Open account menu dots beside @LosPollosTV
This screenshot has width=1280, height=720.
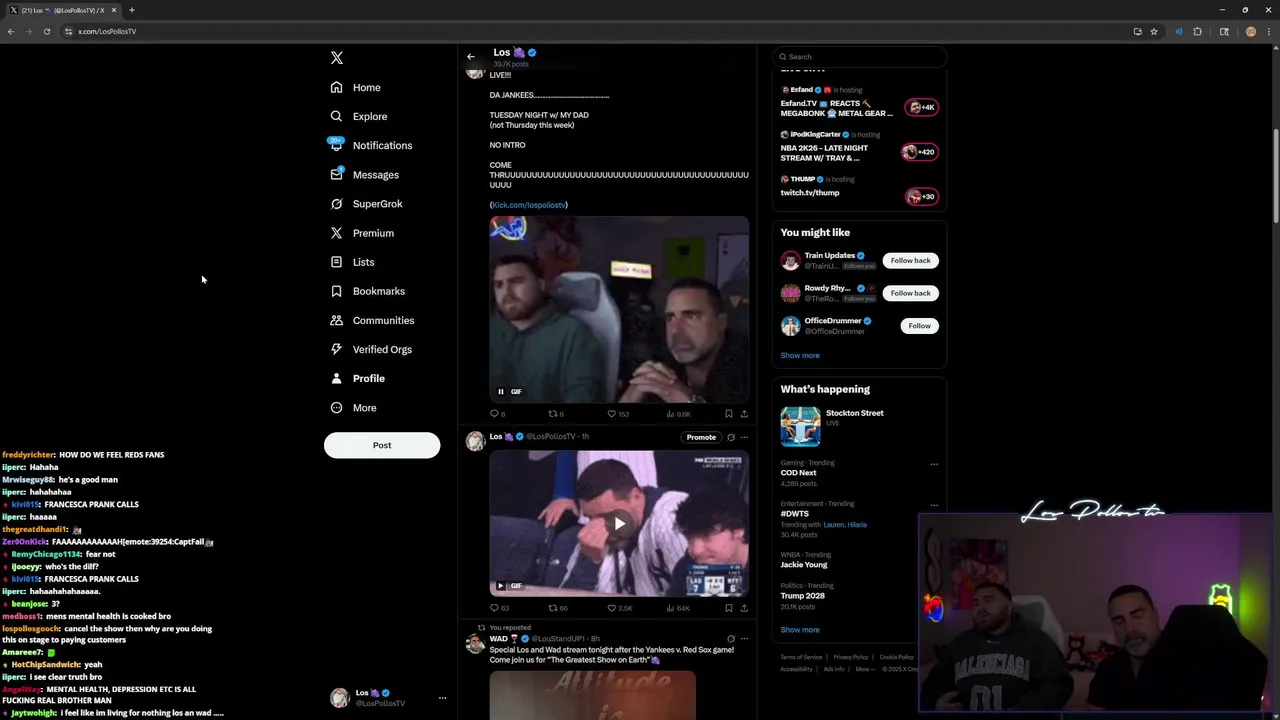pos(442,698)
